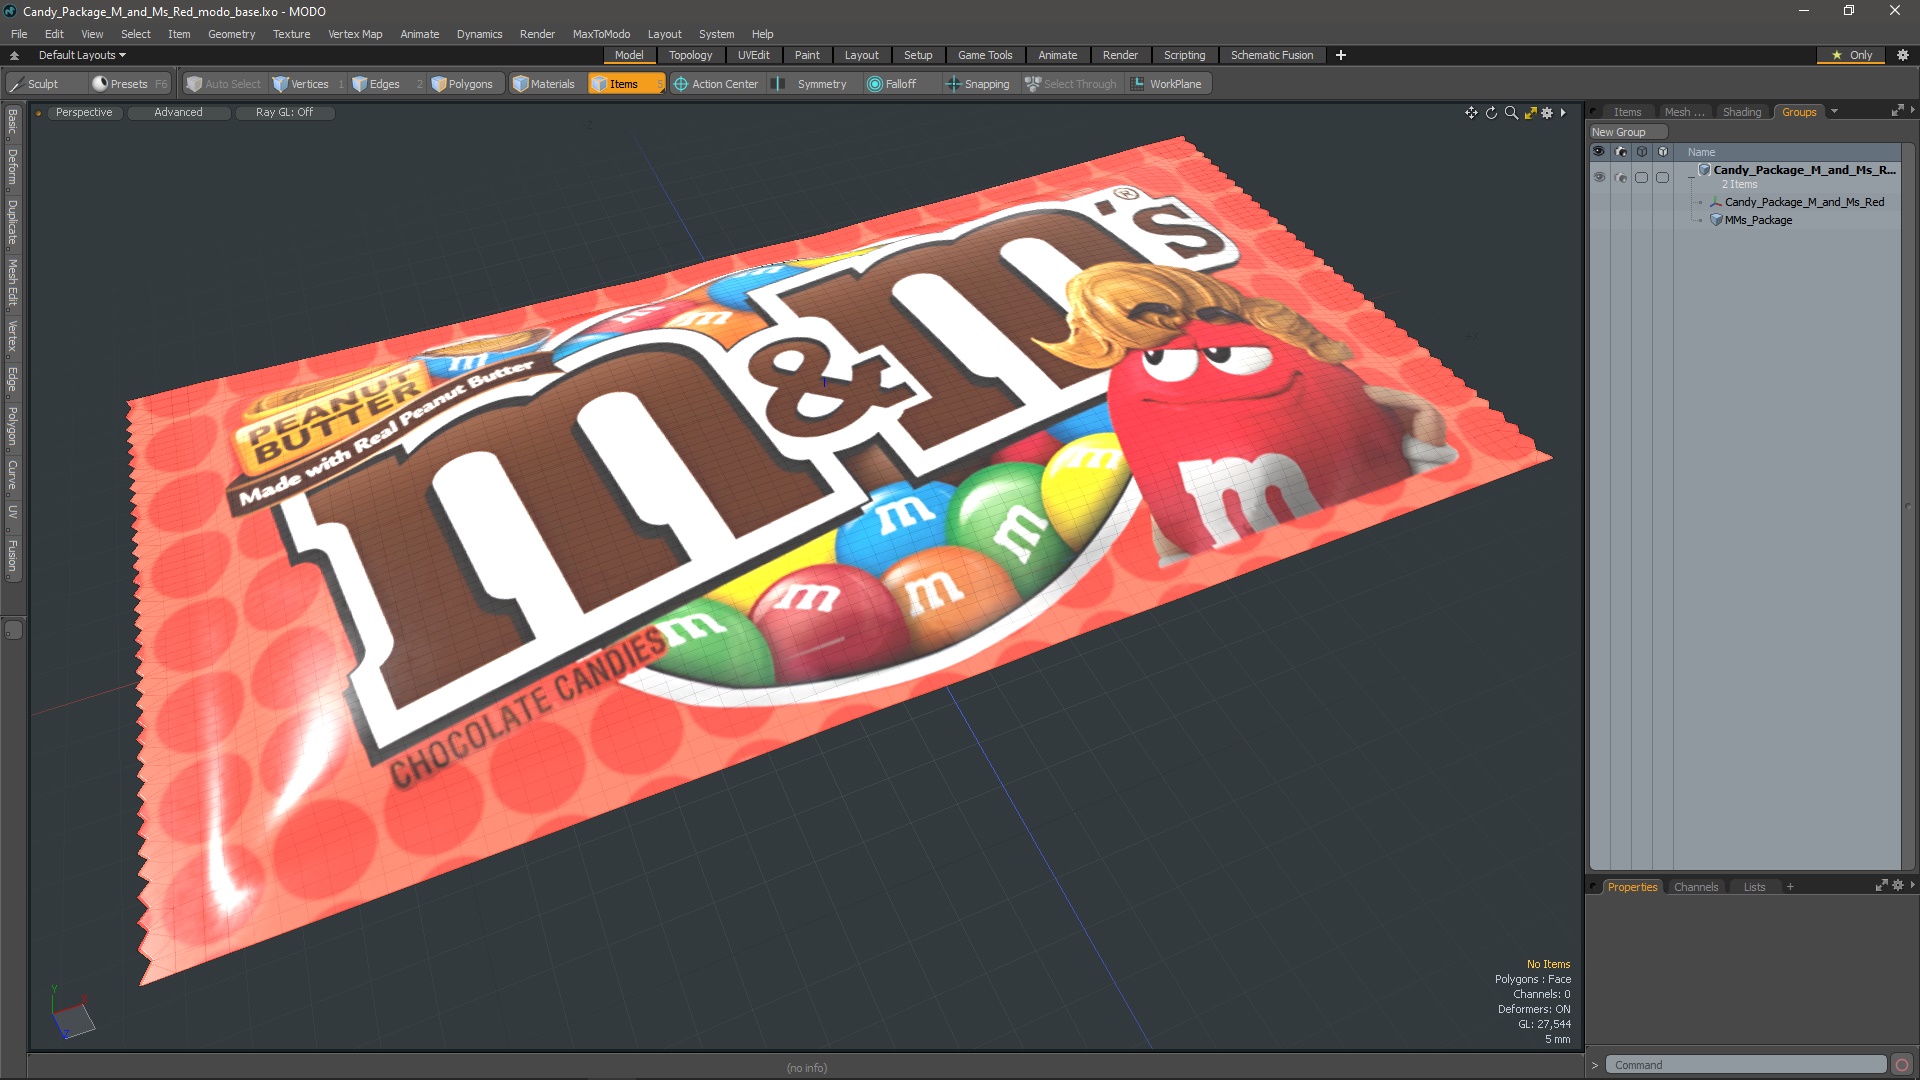Viewport: 1920px width, 1080px height.
Task: Expand the viewport options arrow
Action: click(1563, 113)
